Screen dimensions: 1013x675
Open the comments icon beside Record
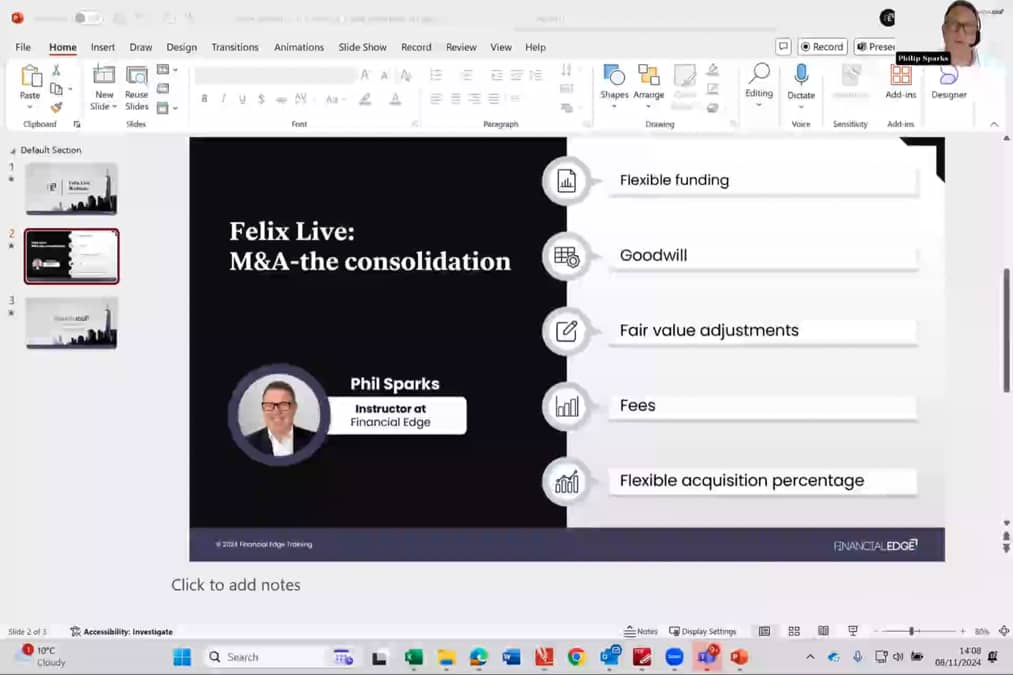point(783,47)
